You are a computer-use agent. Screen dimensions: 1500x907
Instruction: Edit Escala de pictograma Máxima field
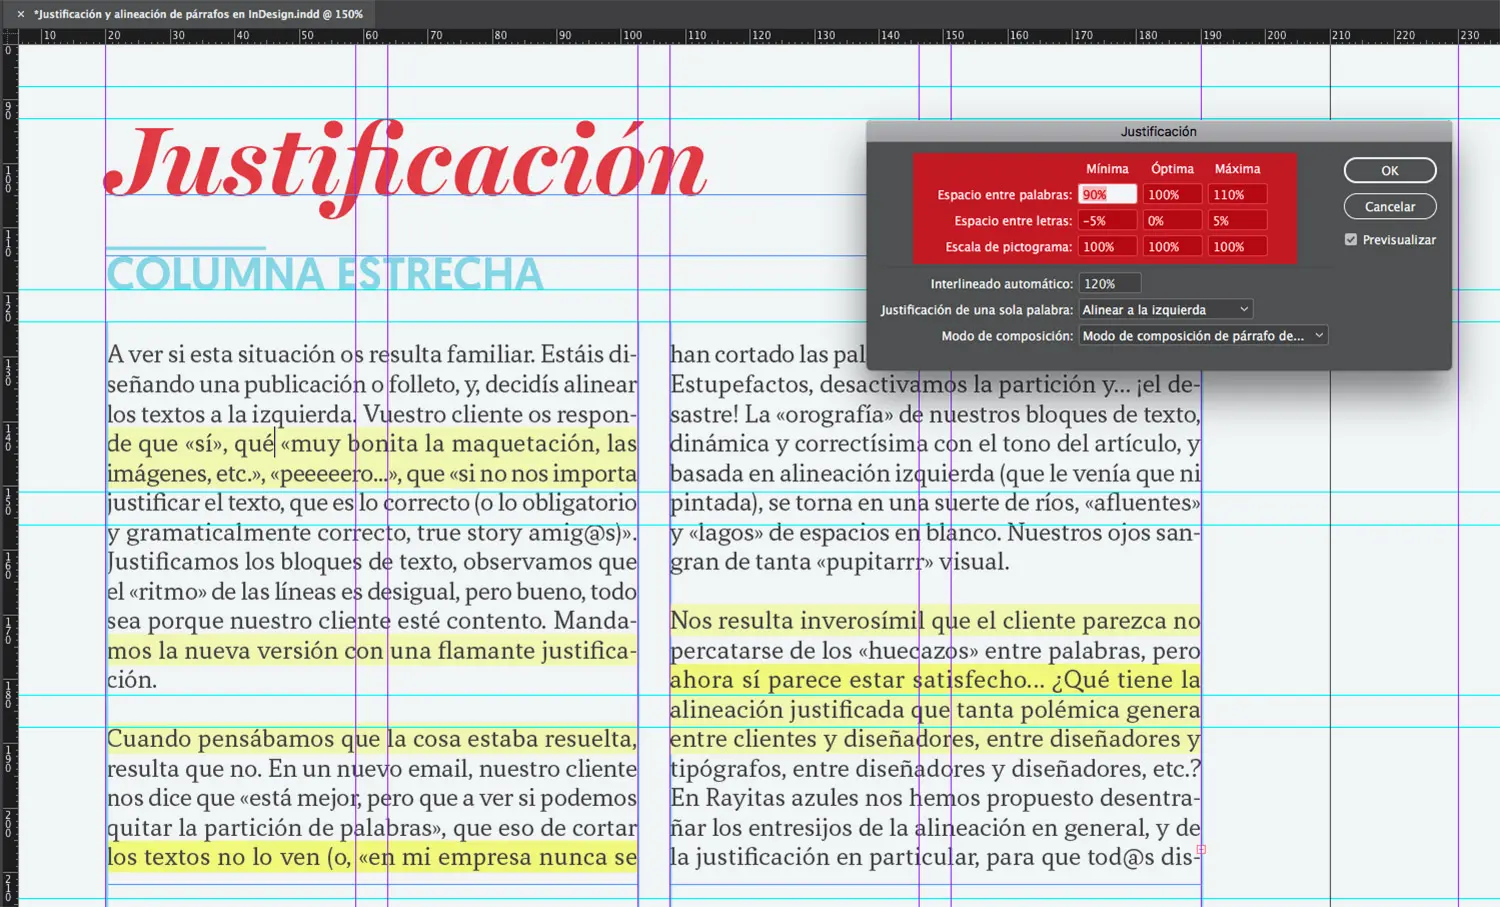1238,247
